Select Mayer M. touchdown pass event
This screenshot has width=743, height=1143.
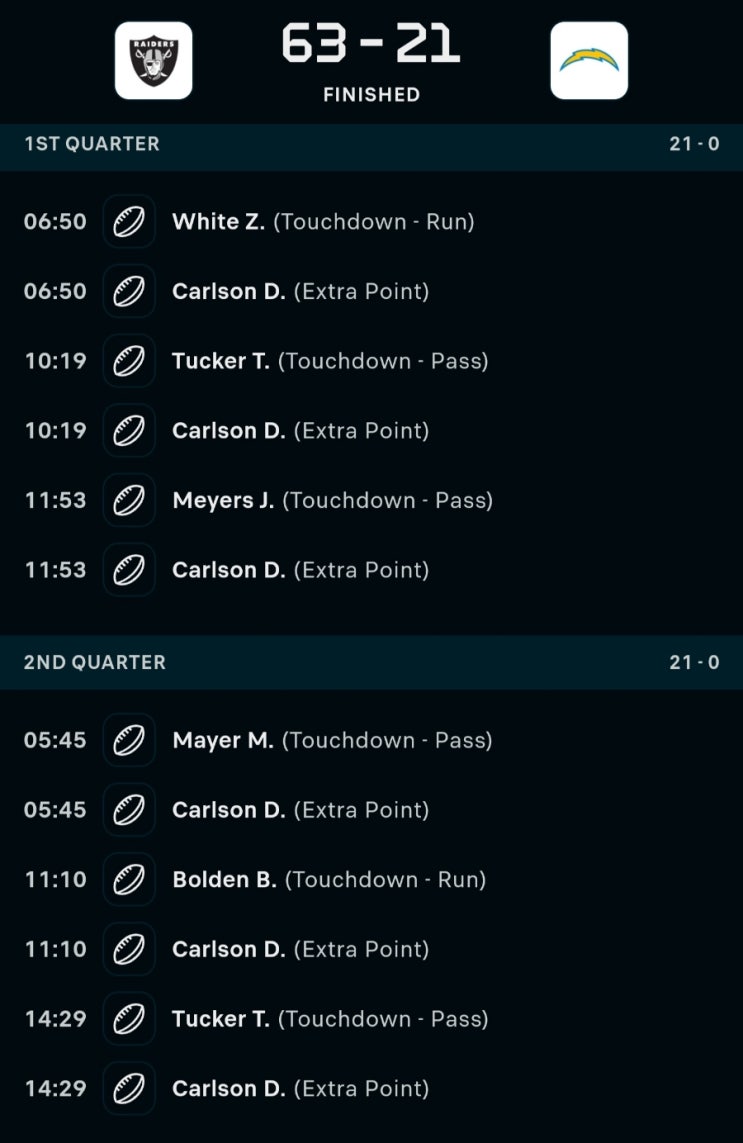tap(332, 740)
